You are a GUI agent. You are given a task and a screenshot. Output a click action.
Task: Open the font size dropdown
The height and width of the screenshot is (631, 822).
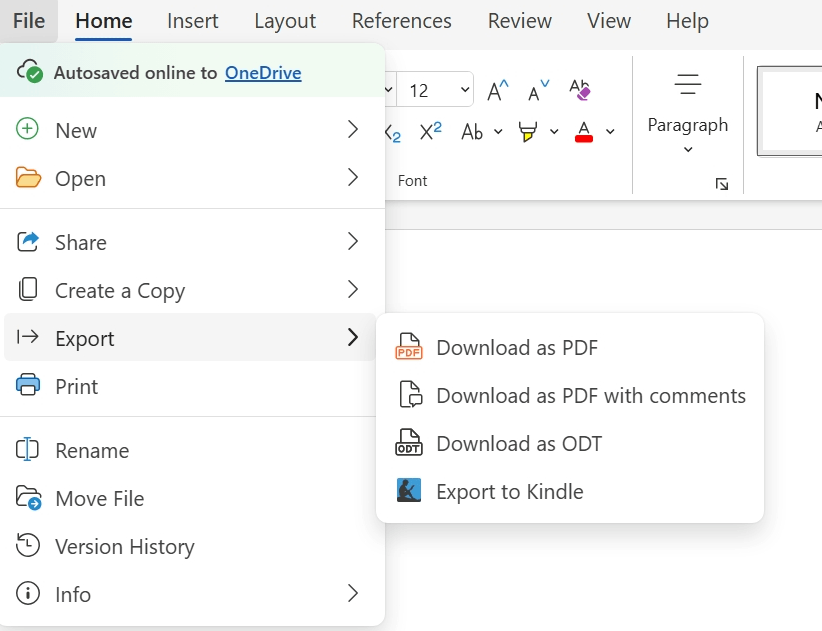[465, 91]
